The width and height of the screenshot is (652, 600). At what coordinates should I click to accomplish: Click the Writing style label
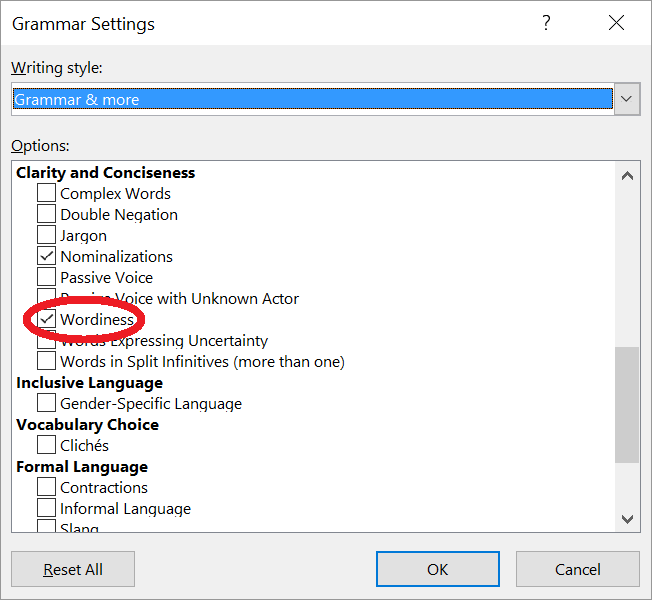click(x=57, y=67)
